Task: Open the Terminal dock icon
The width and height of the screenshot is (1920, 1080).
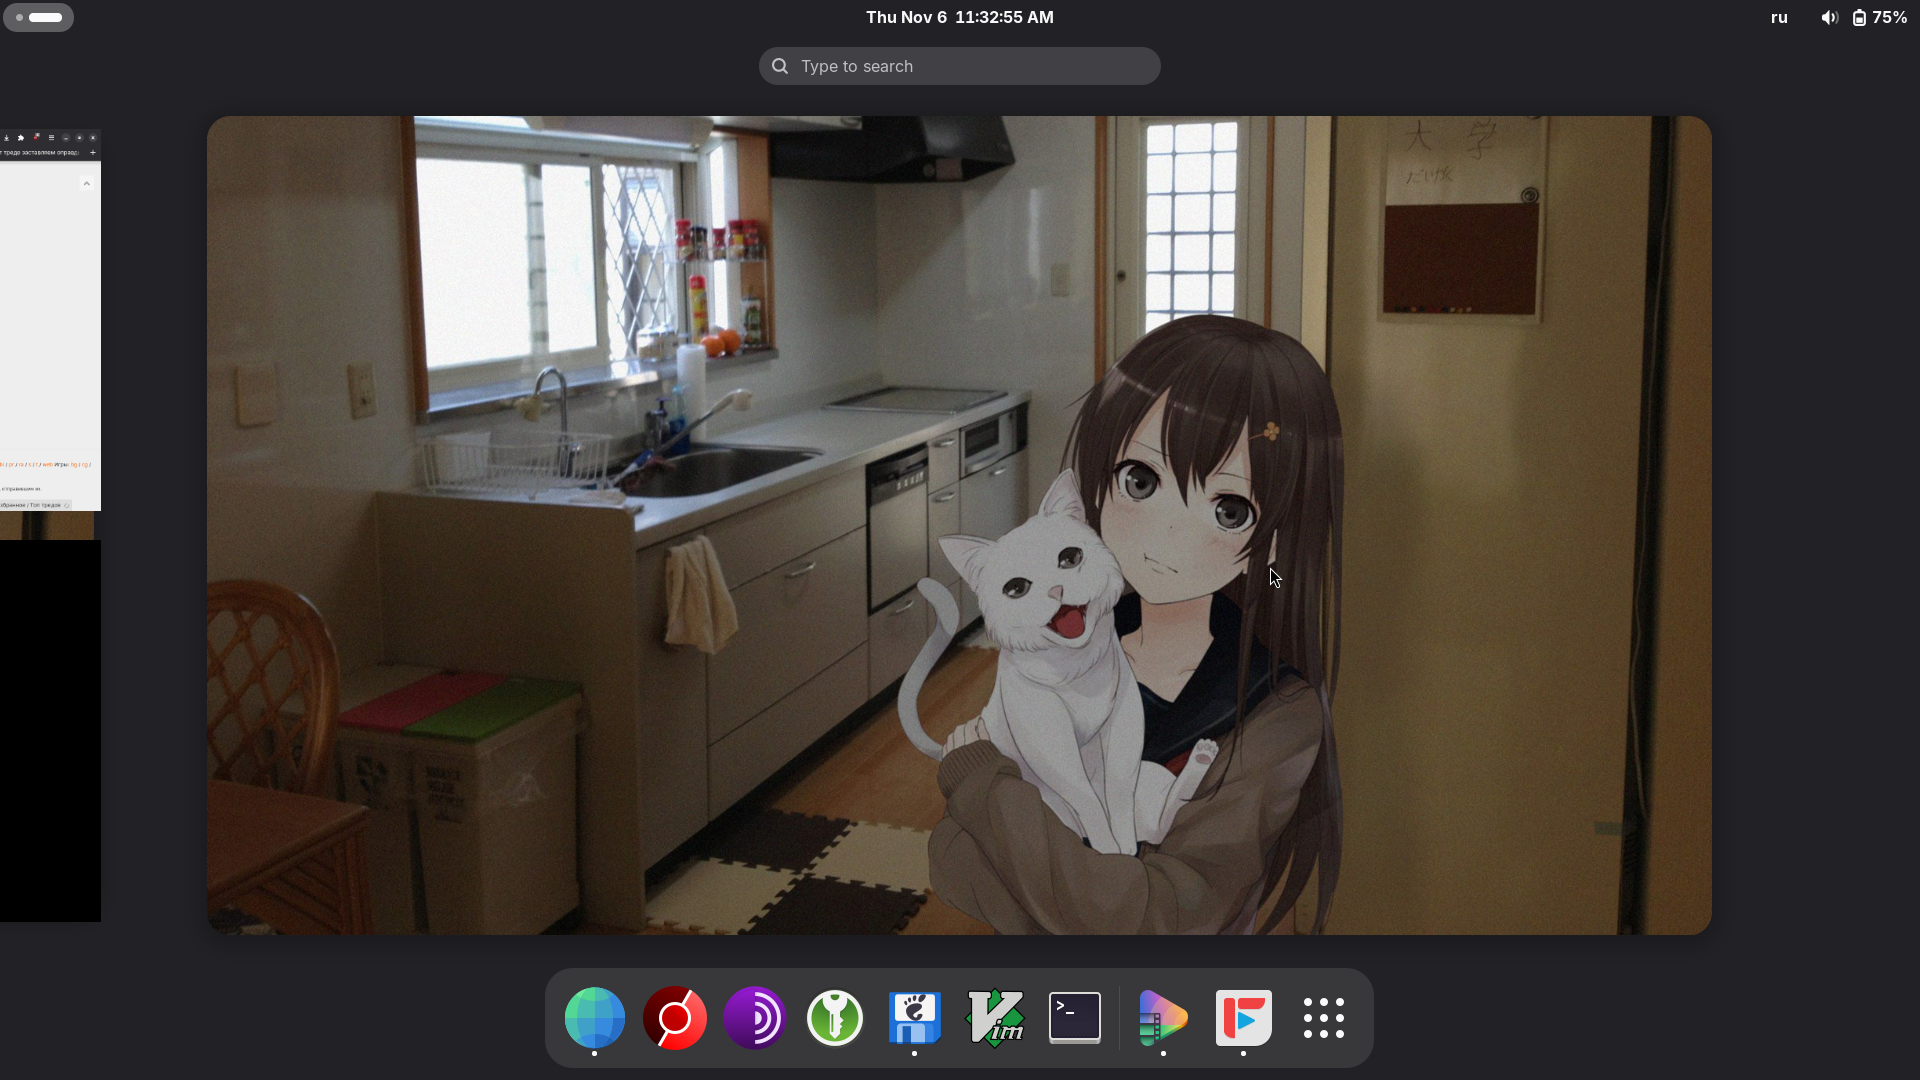Action: pyautogui.click(x=1075, y=1018)
